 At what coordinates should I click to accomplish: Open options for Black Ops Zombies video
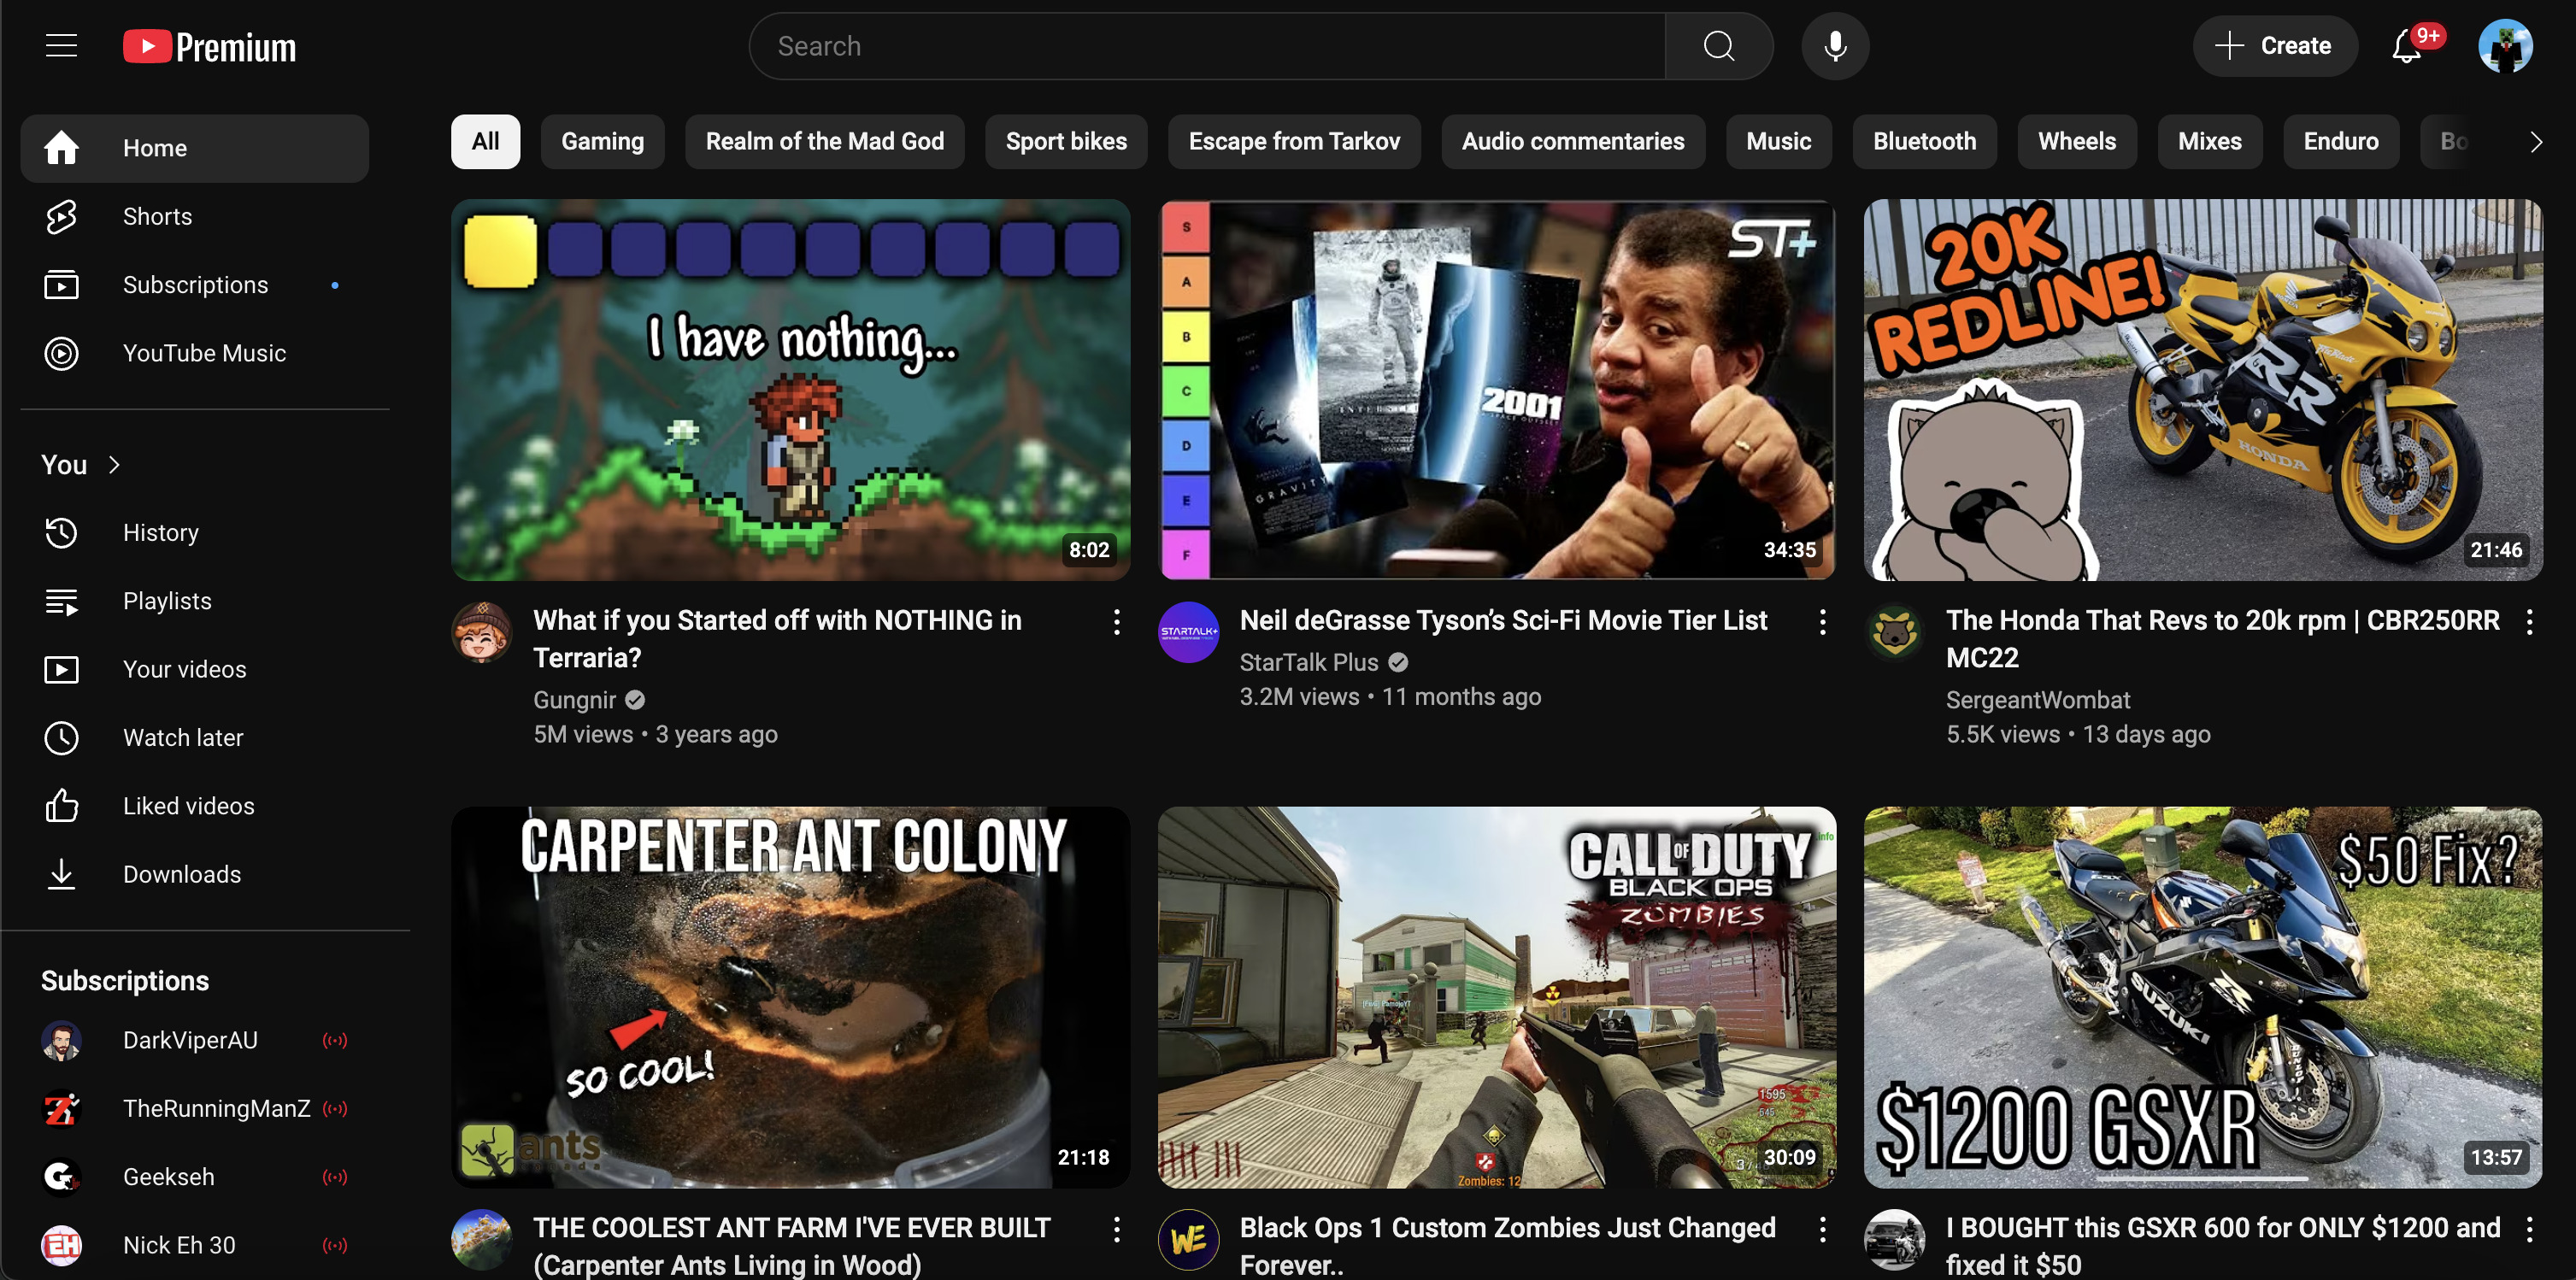pos(1822,1230)
